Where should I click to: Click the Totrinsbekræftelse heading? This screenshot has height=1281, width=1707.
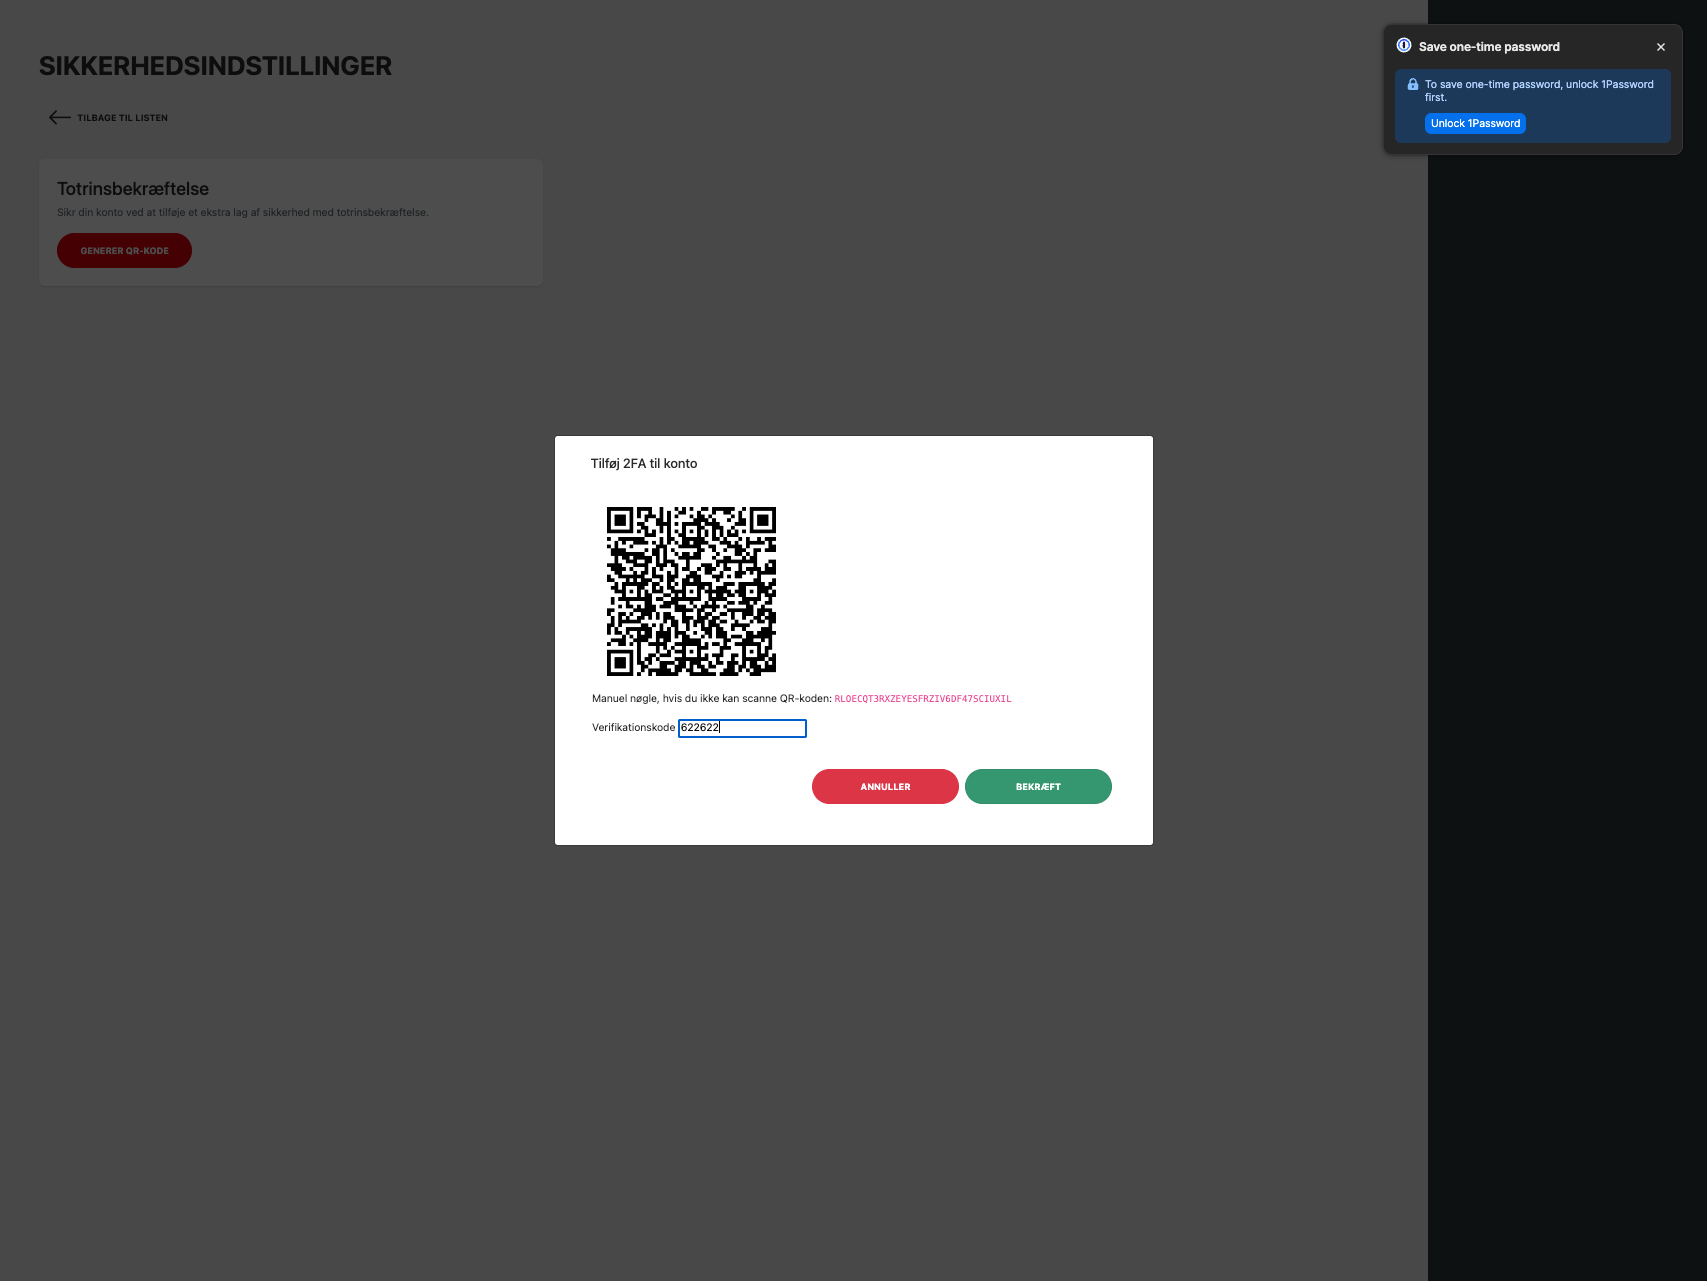click(133, 189)
